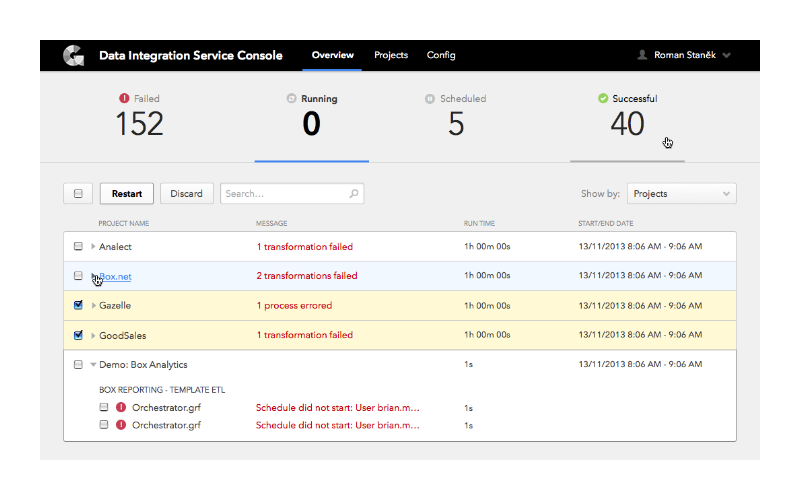800x500 pixels.
Task: Click the search magnifier icon
Action: [354, 193]
